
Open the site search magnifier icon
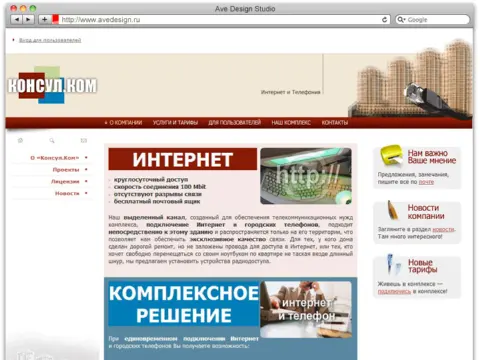(x=52, y=141)
